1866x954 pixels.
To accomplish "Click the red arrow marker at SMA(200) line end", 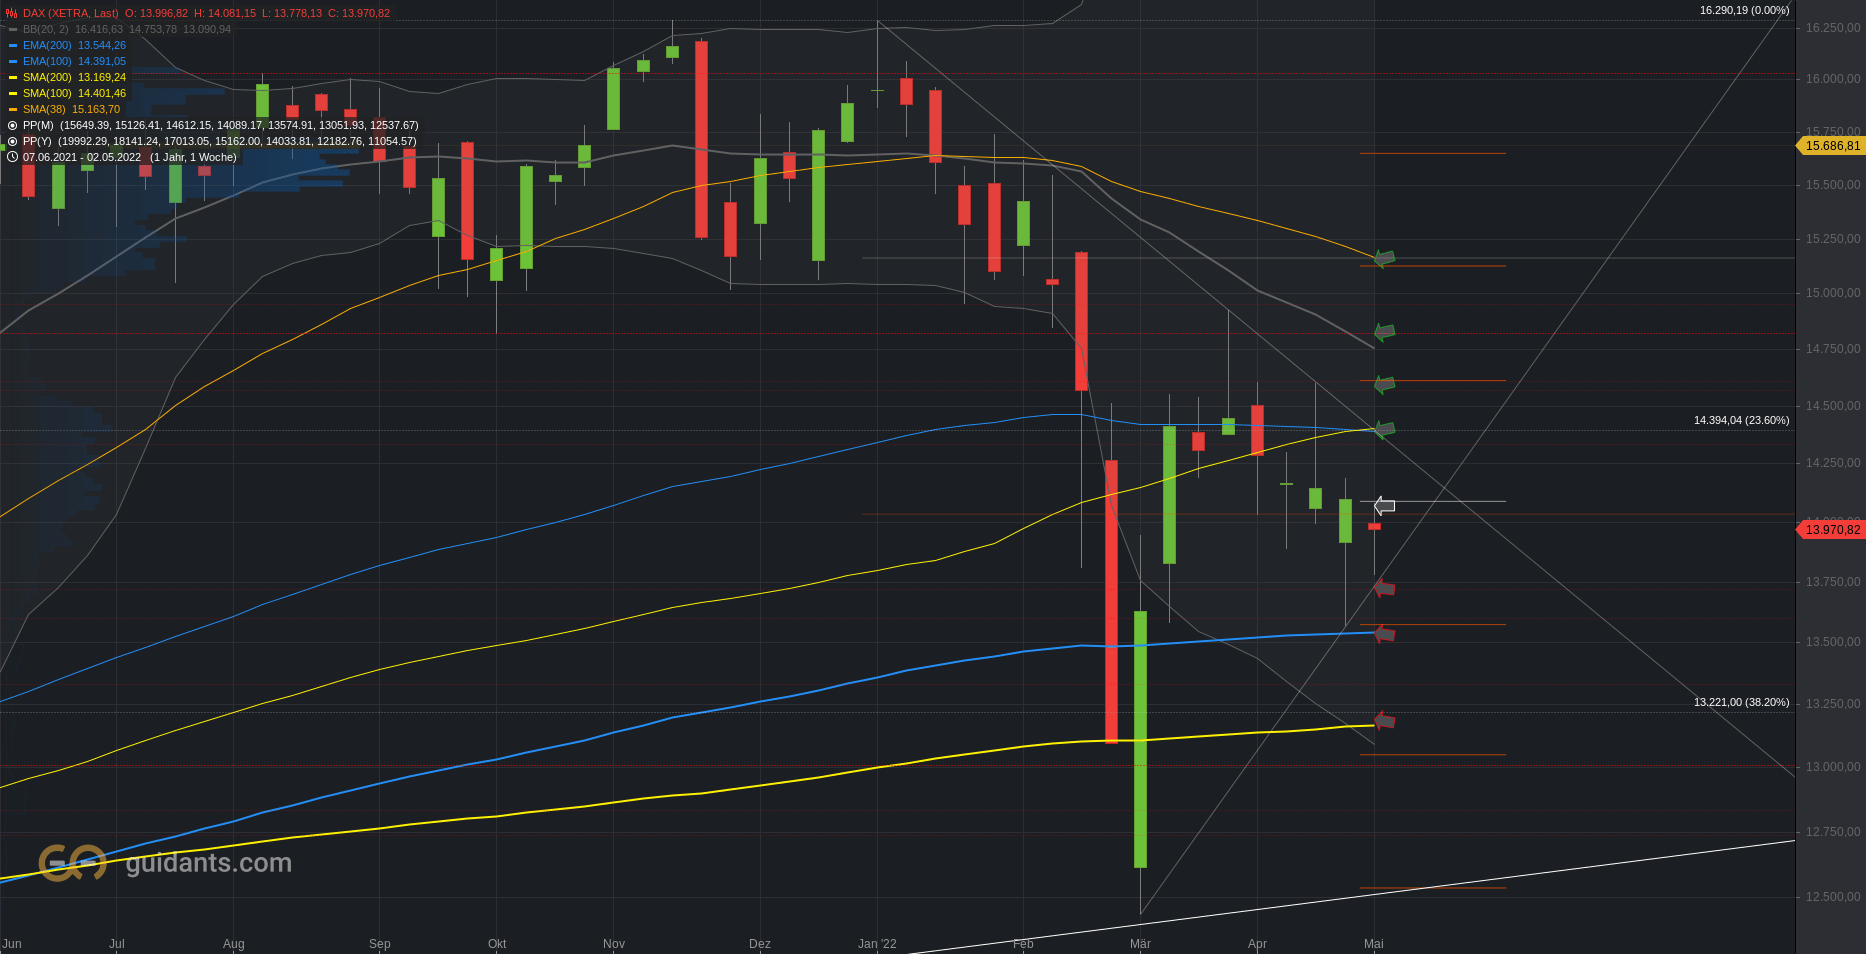I will point(1384,720).
